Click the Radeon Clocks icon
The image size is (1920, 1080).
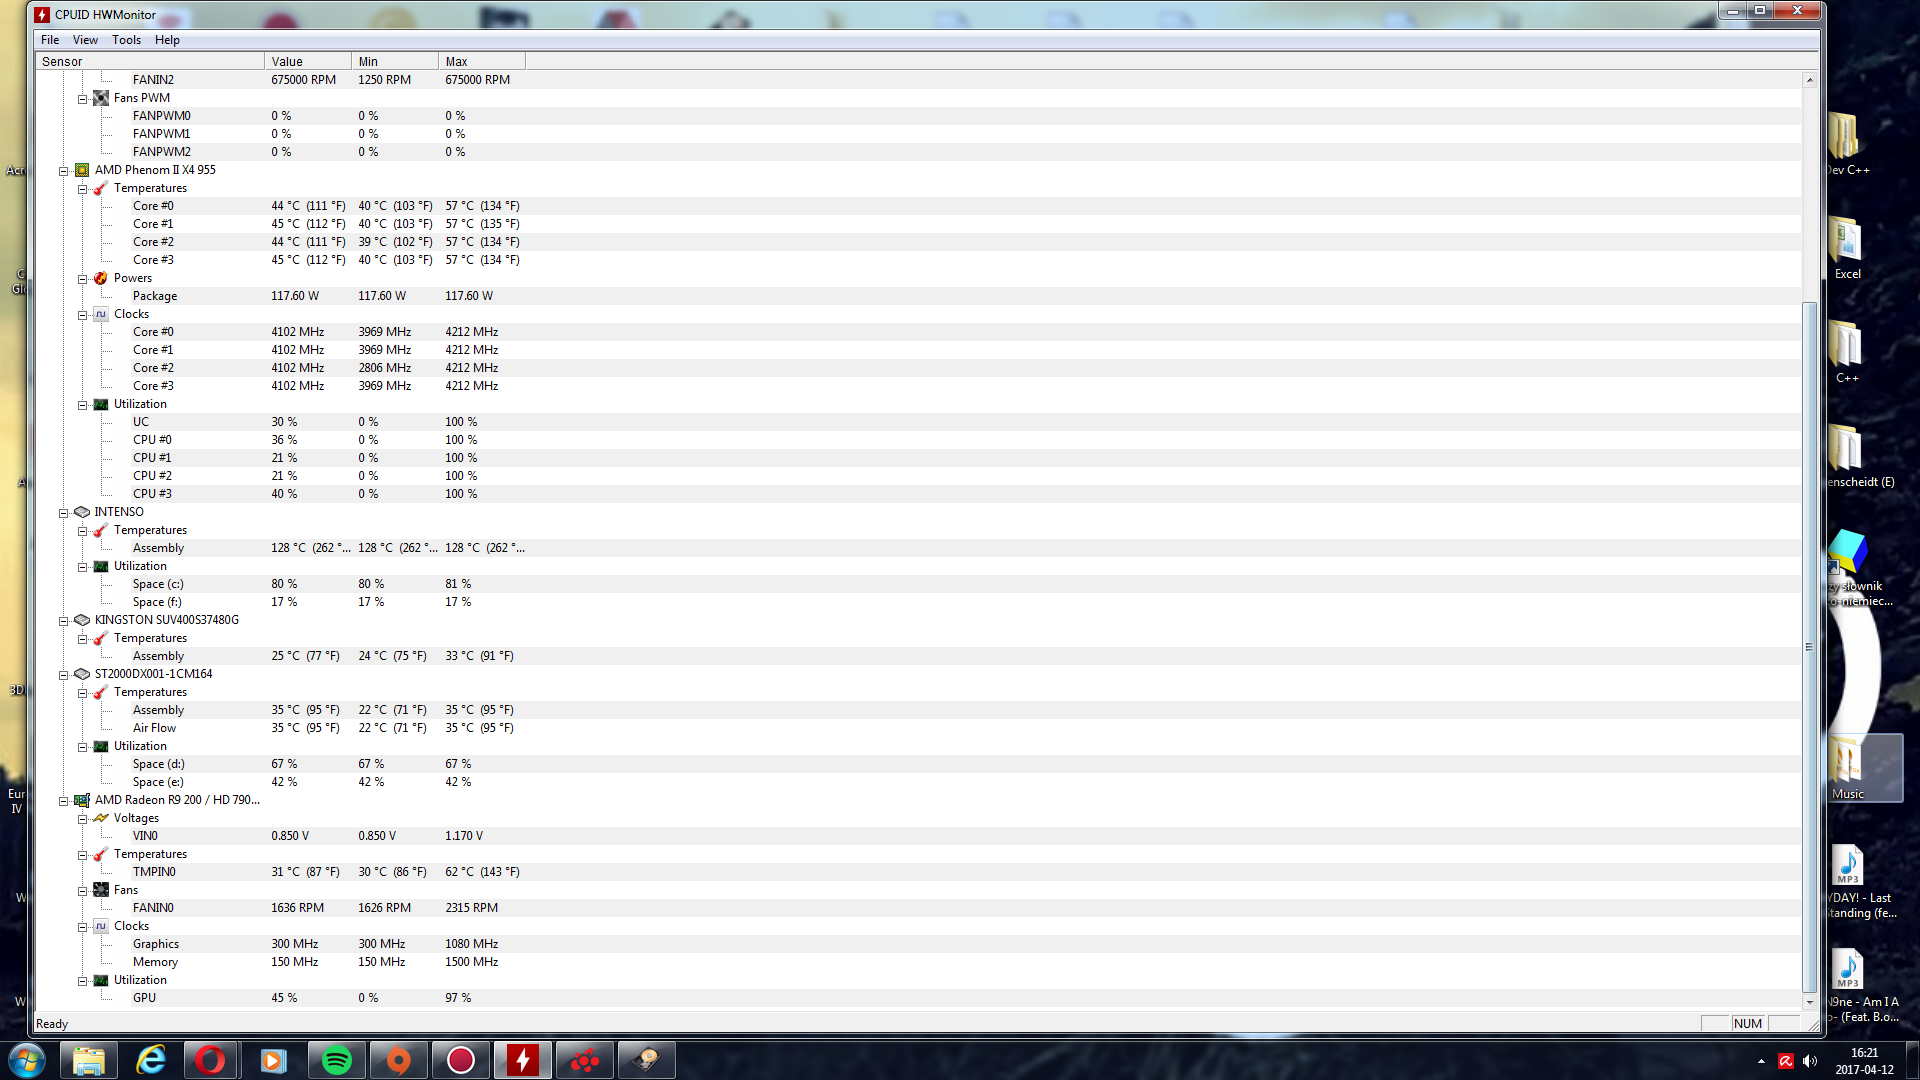(x=101, y=926)
